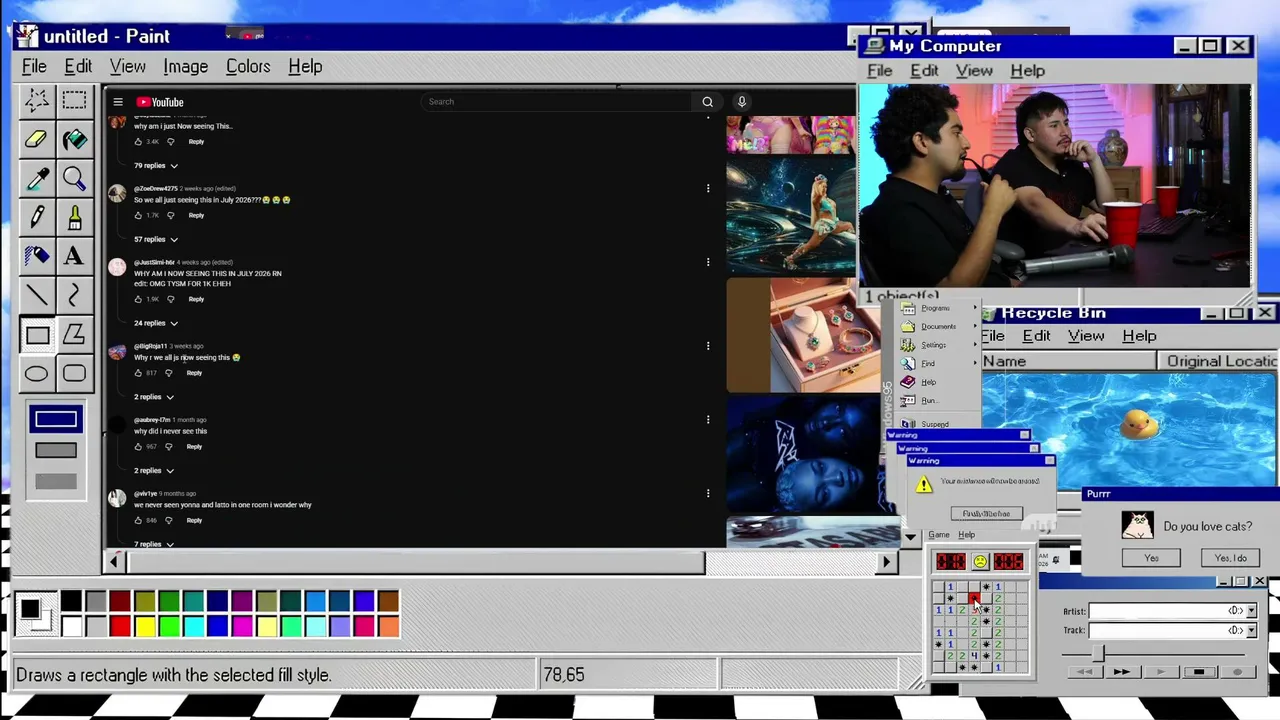
Task: Open the Artist dropdown arrow in CD player
Action: pos(1251,611)
